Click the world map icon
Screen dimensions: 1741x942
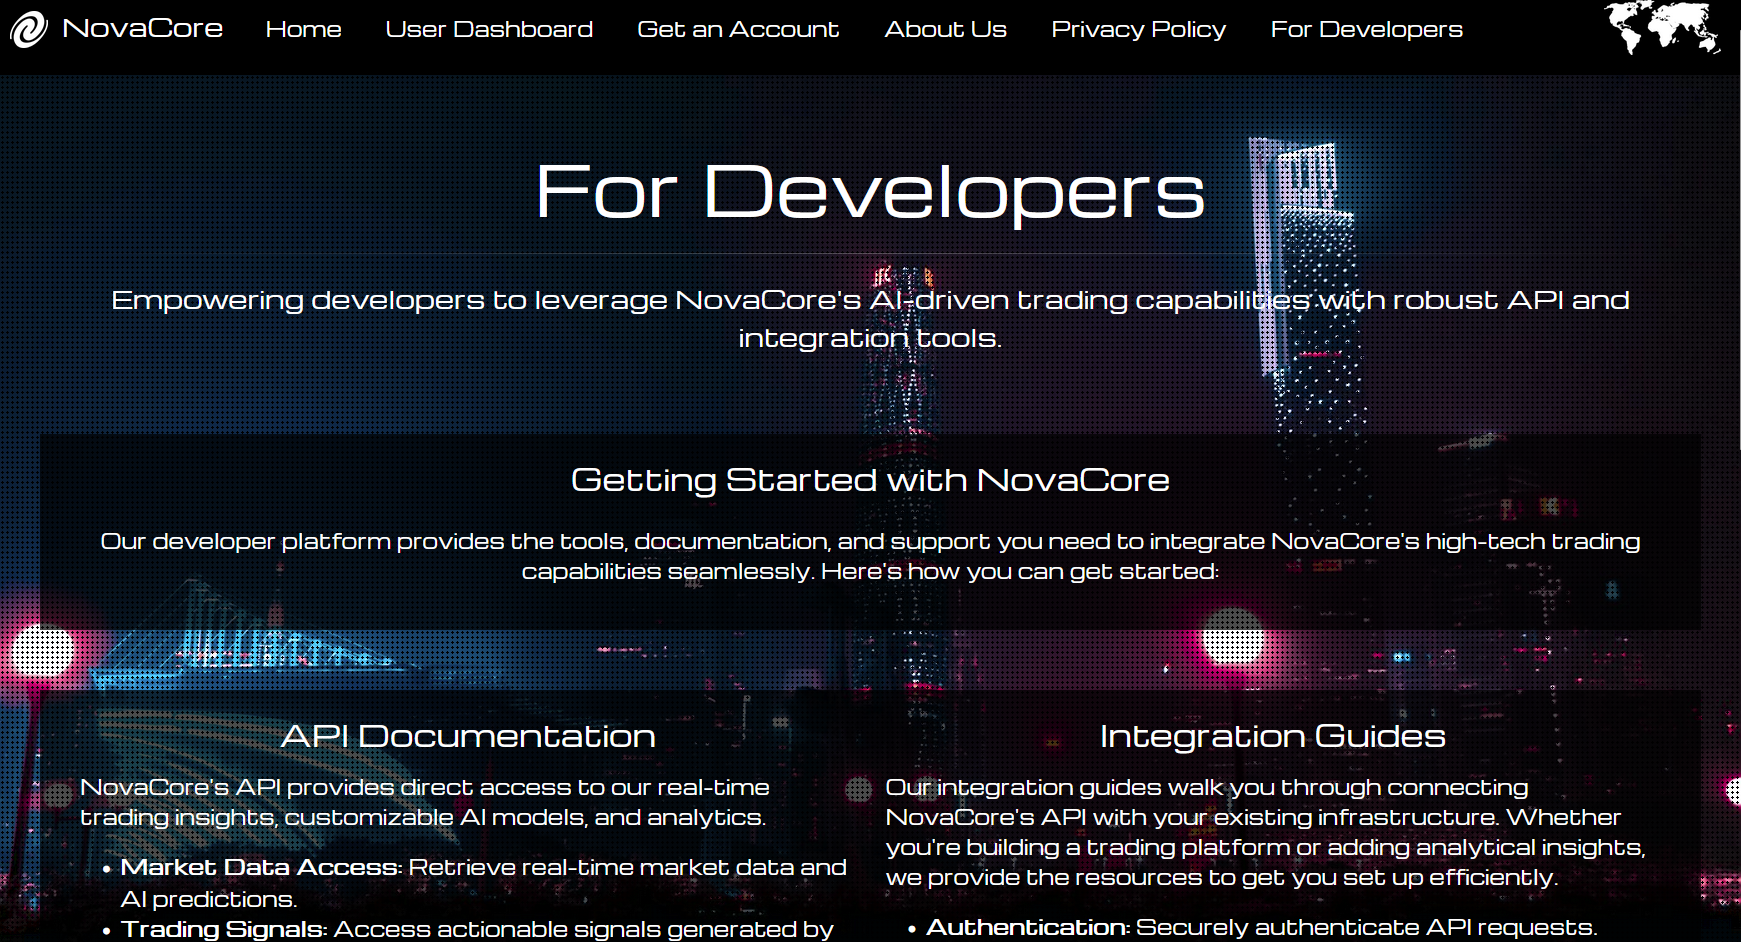tap(1661, 28)
